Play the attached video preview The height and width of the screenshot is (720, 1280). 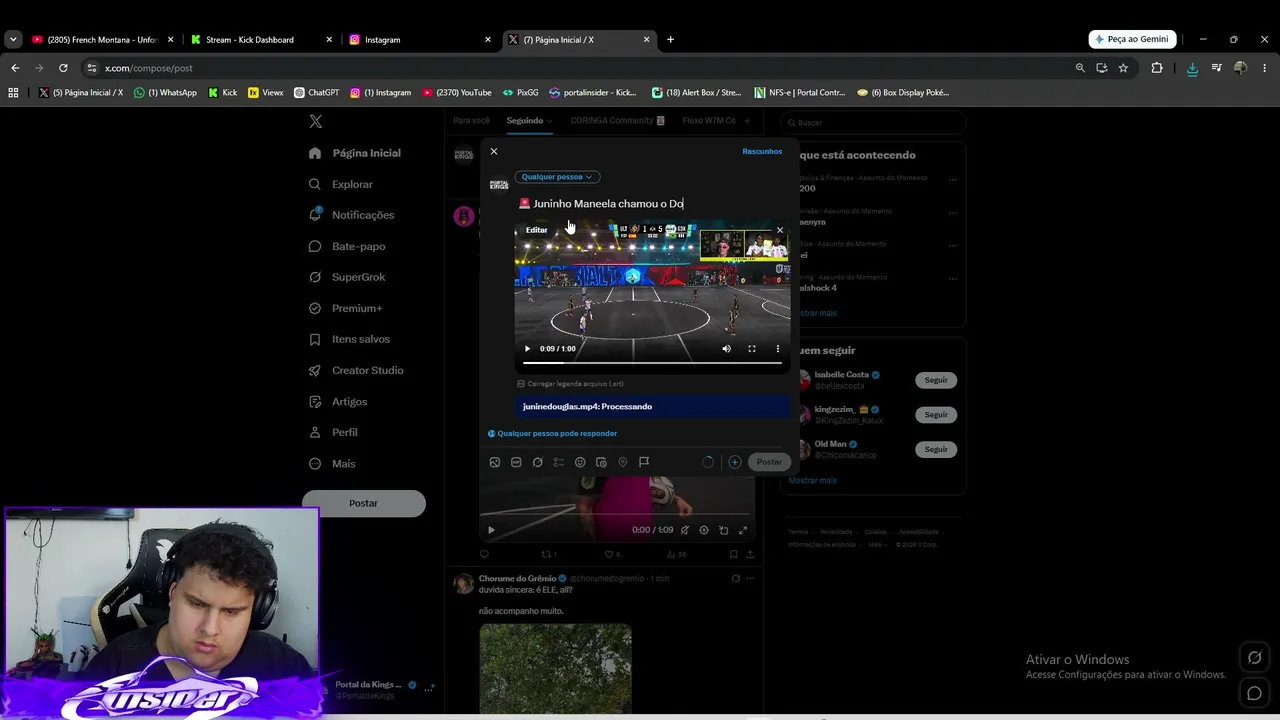coord(527,349)
